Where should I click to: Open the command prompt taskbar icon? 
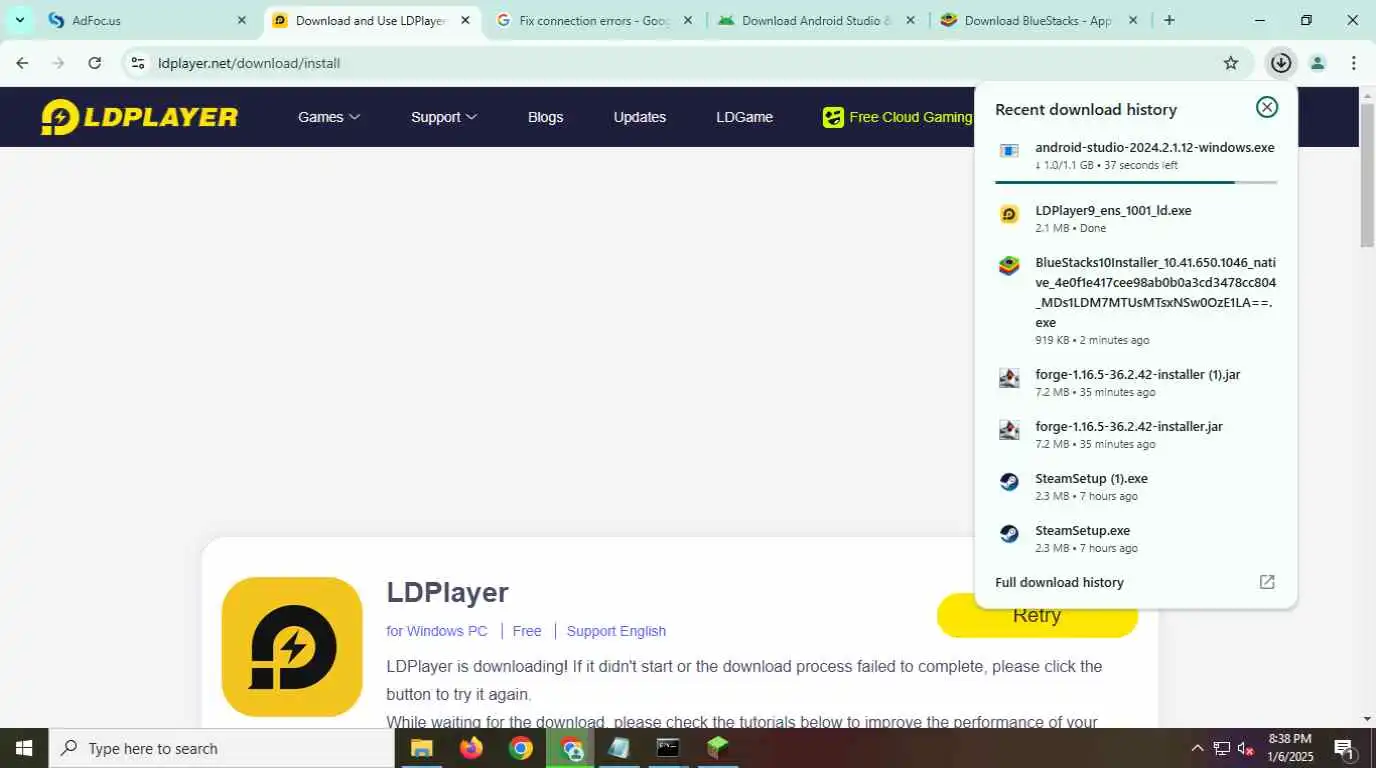pyautogui.click(x=668, y=748)
